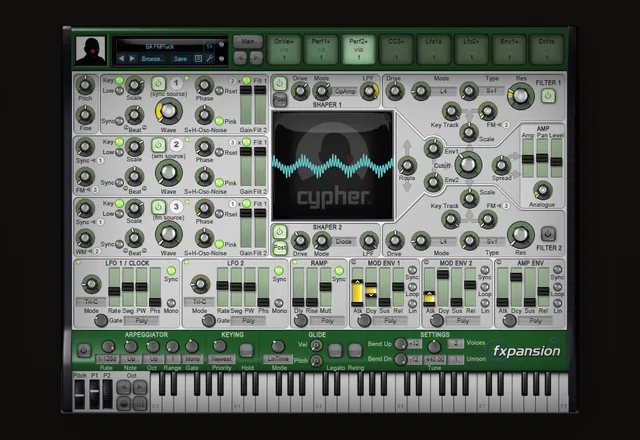The height and width of the screenshot is (440, 640).
Task: Select the OnVel+ modulation slot
Action: [284, 49]
